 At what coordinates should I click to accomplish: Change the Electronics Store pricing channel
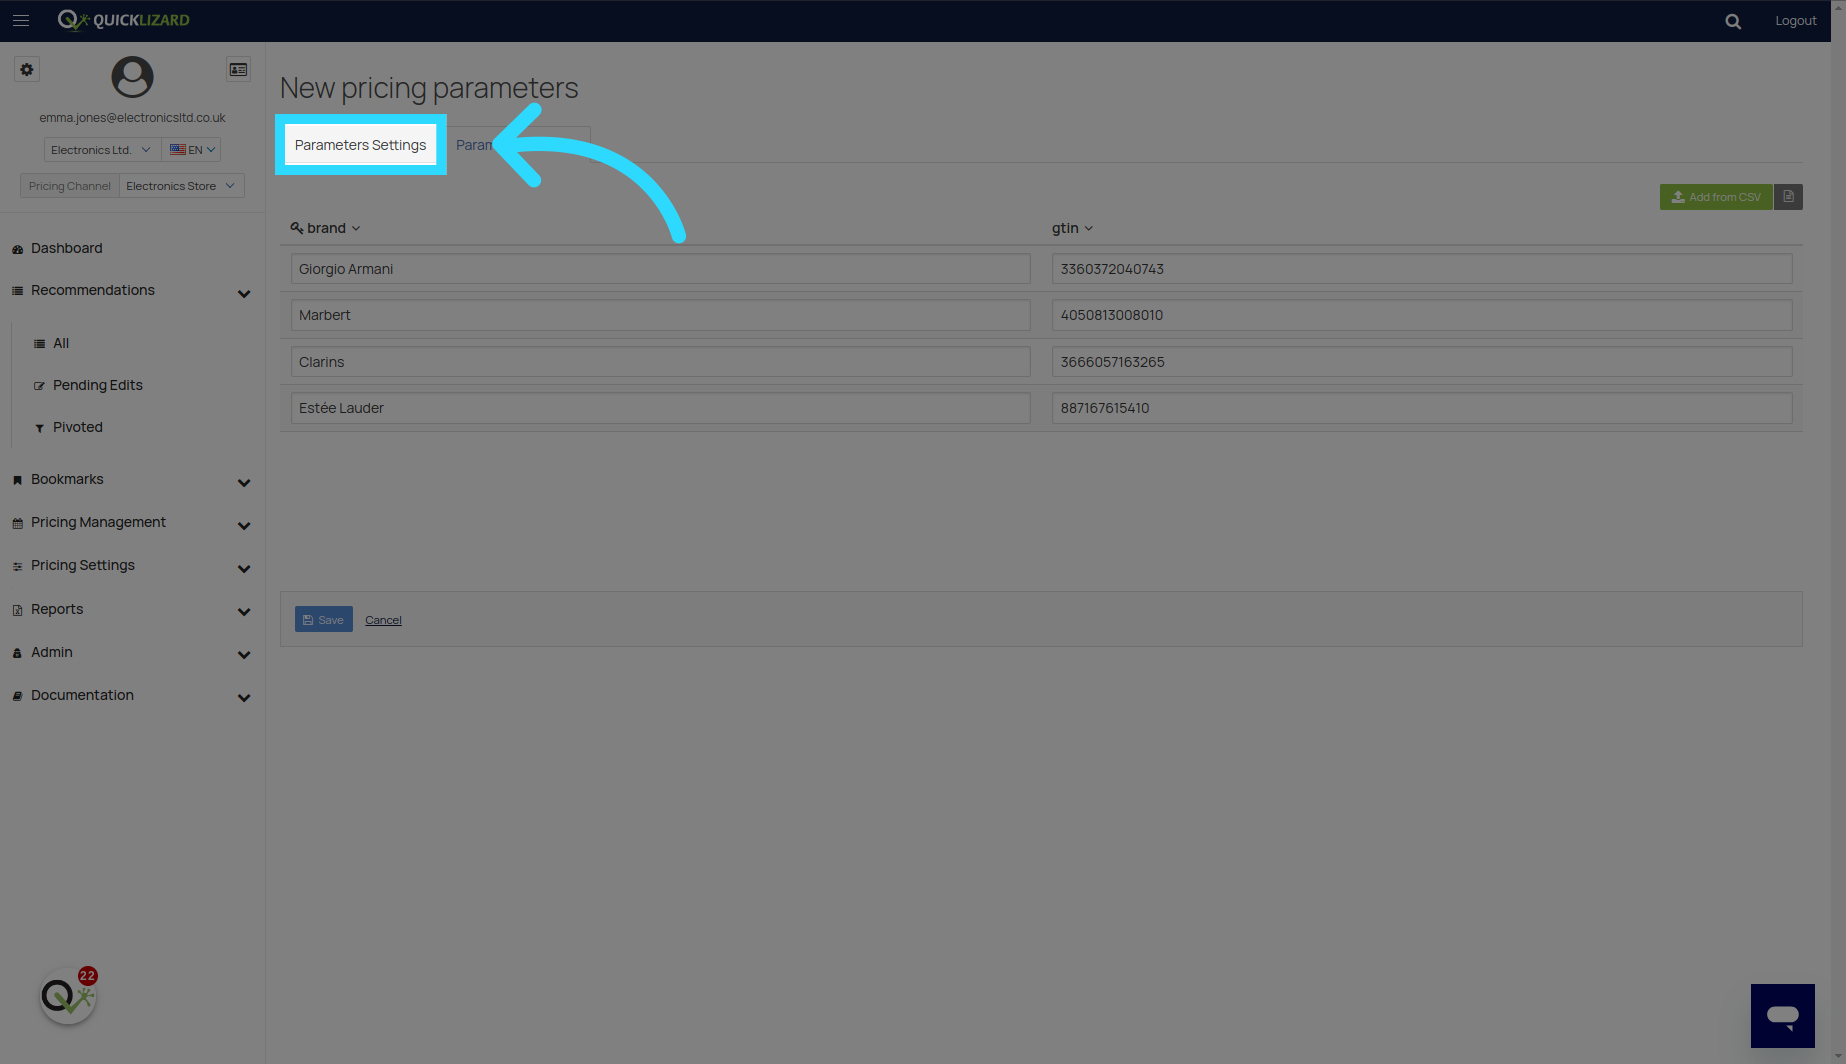pos(181,185)
